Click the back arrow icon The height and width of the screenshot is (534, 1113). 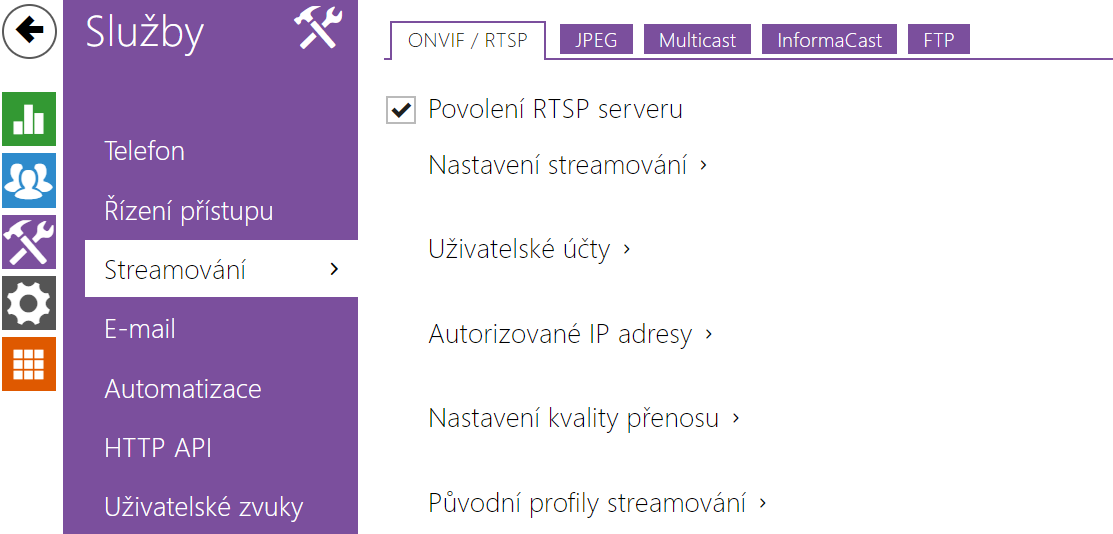30,31
